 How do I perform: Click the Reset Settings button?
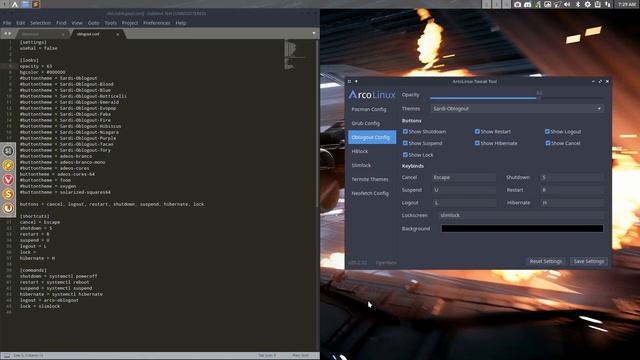(x=546, y=261)
